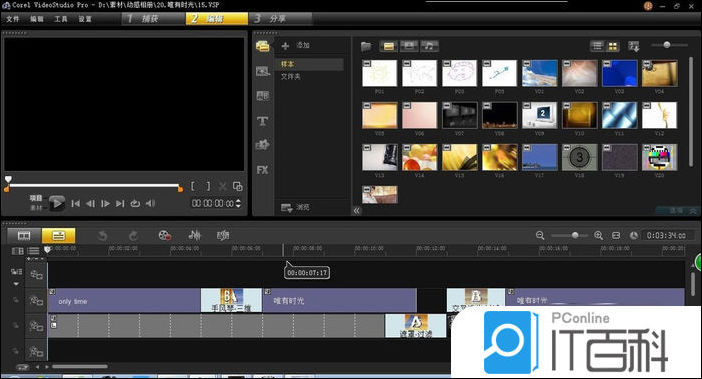The image size is (702, 379).
Task: Open the Transitions library panel icon
Action: 263,96
